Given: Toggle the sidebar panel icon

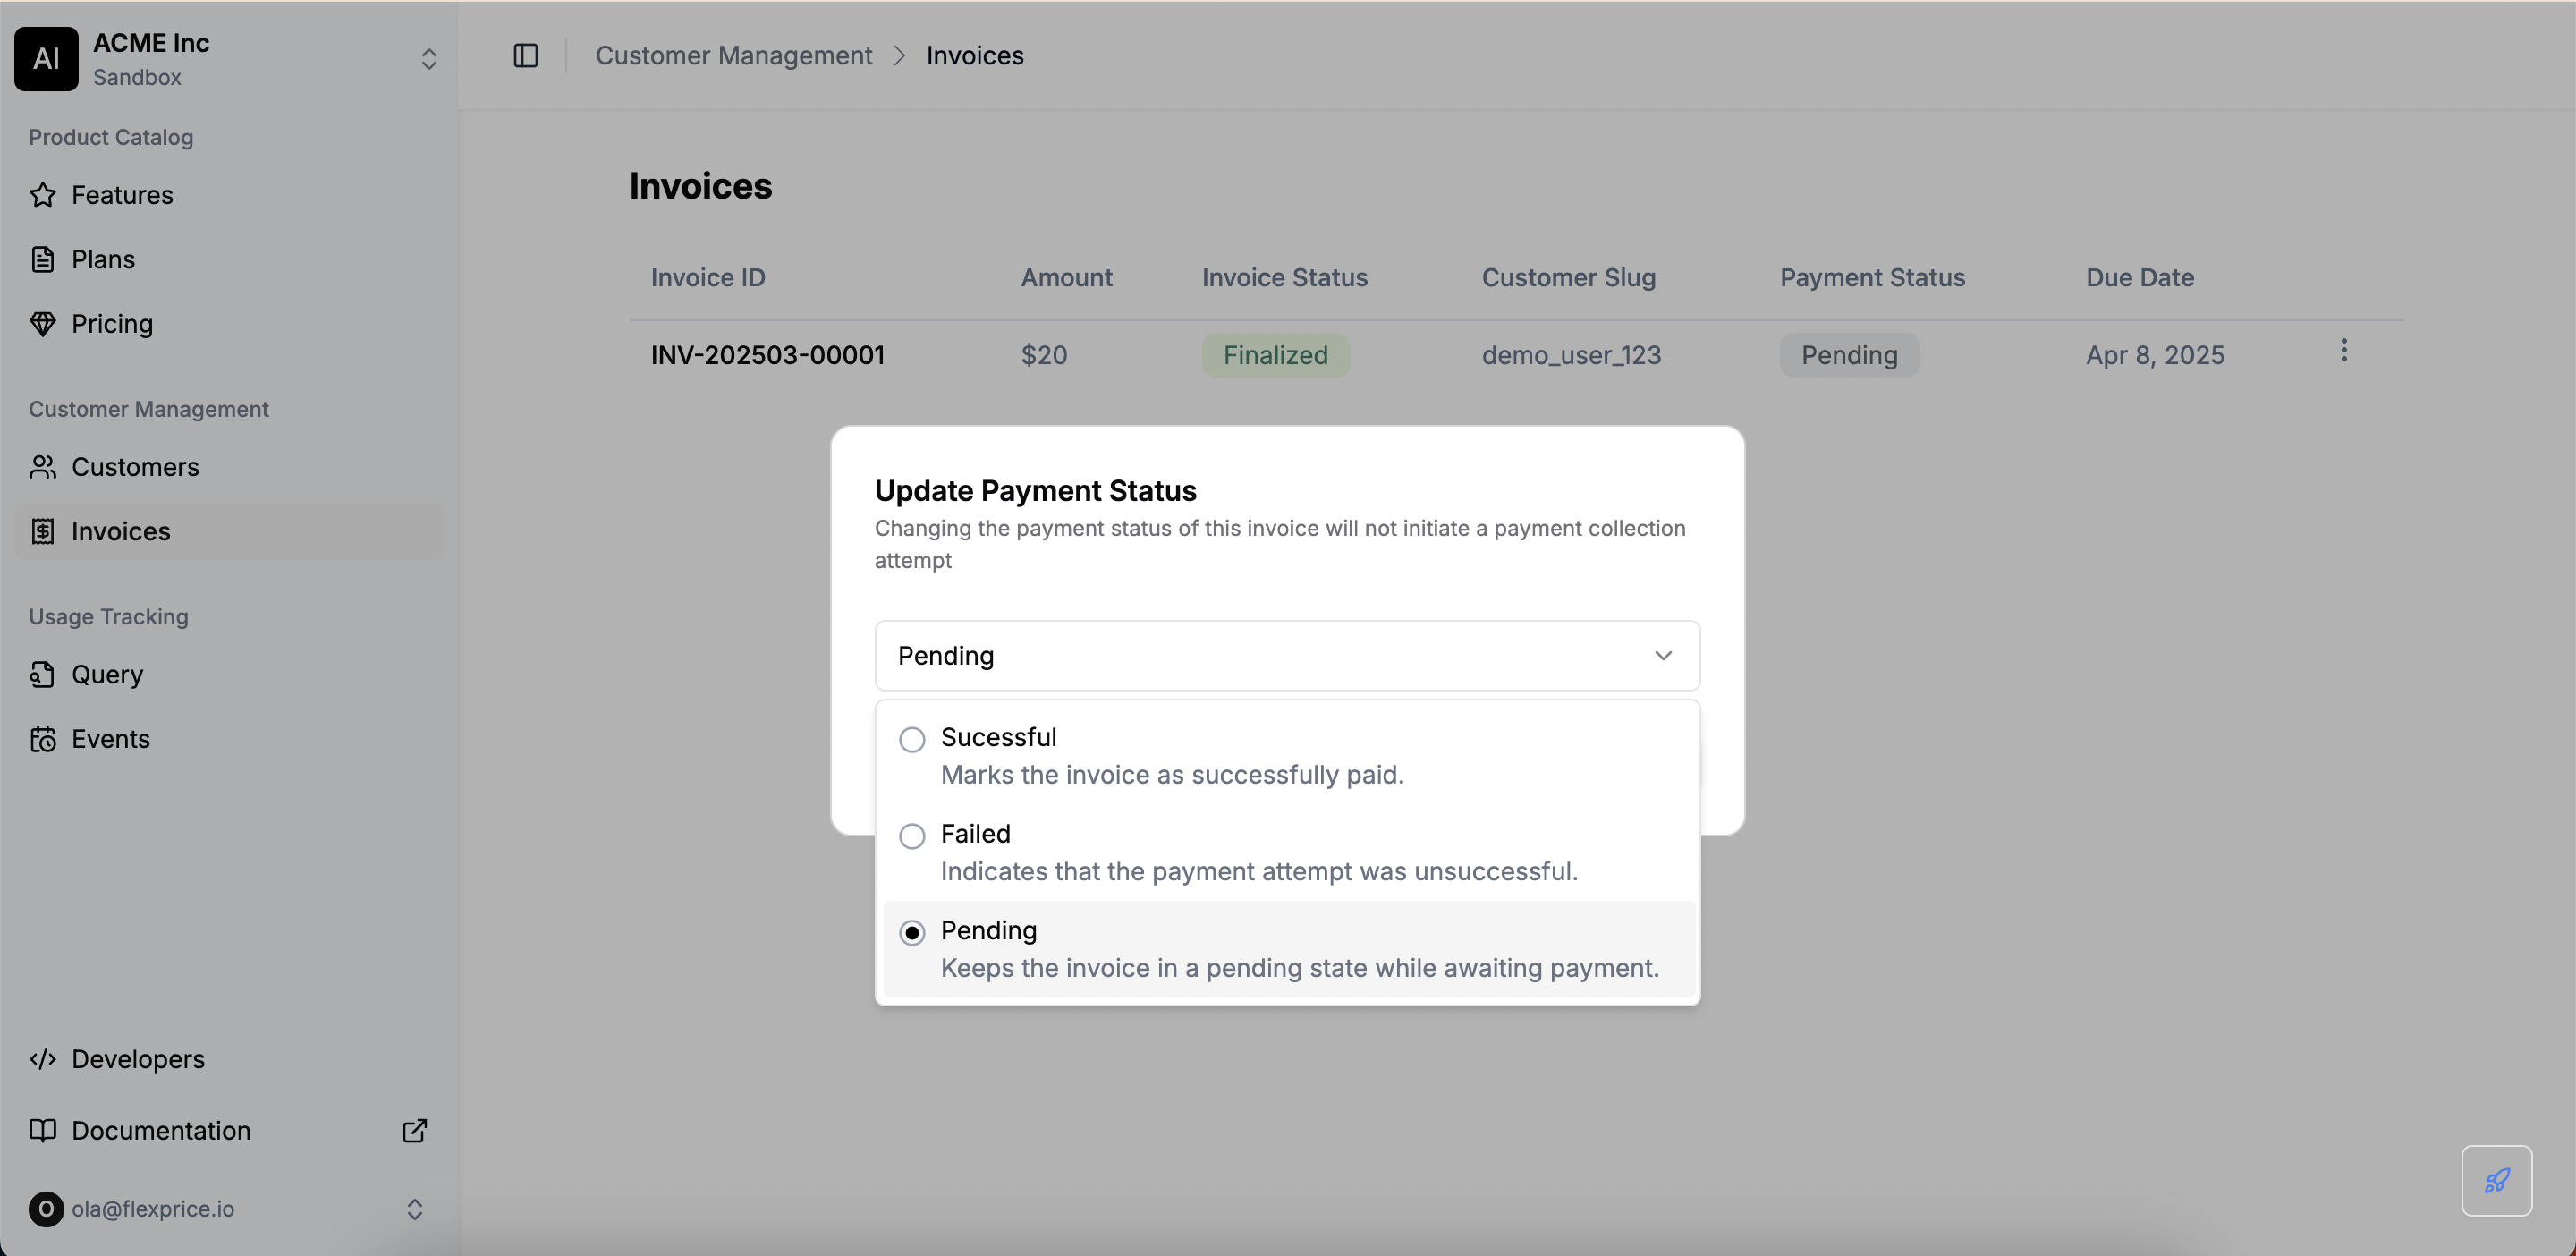Looking at the screenshot, I should (525, 56).
